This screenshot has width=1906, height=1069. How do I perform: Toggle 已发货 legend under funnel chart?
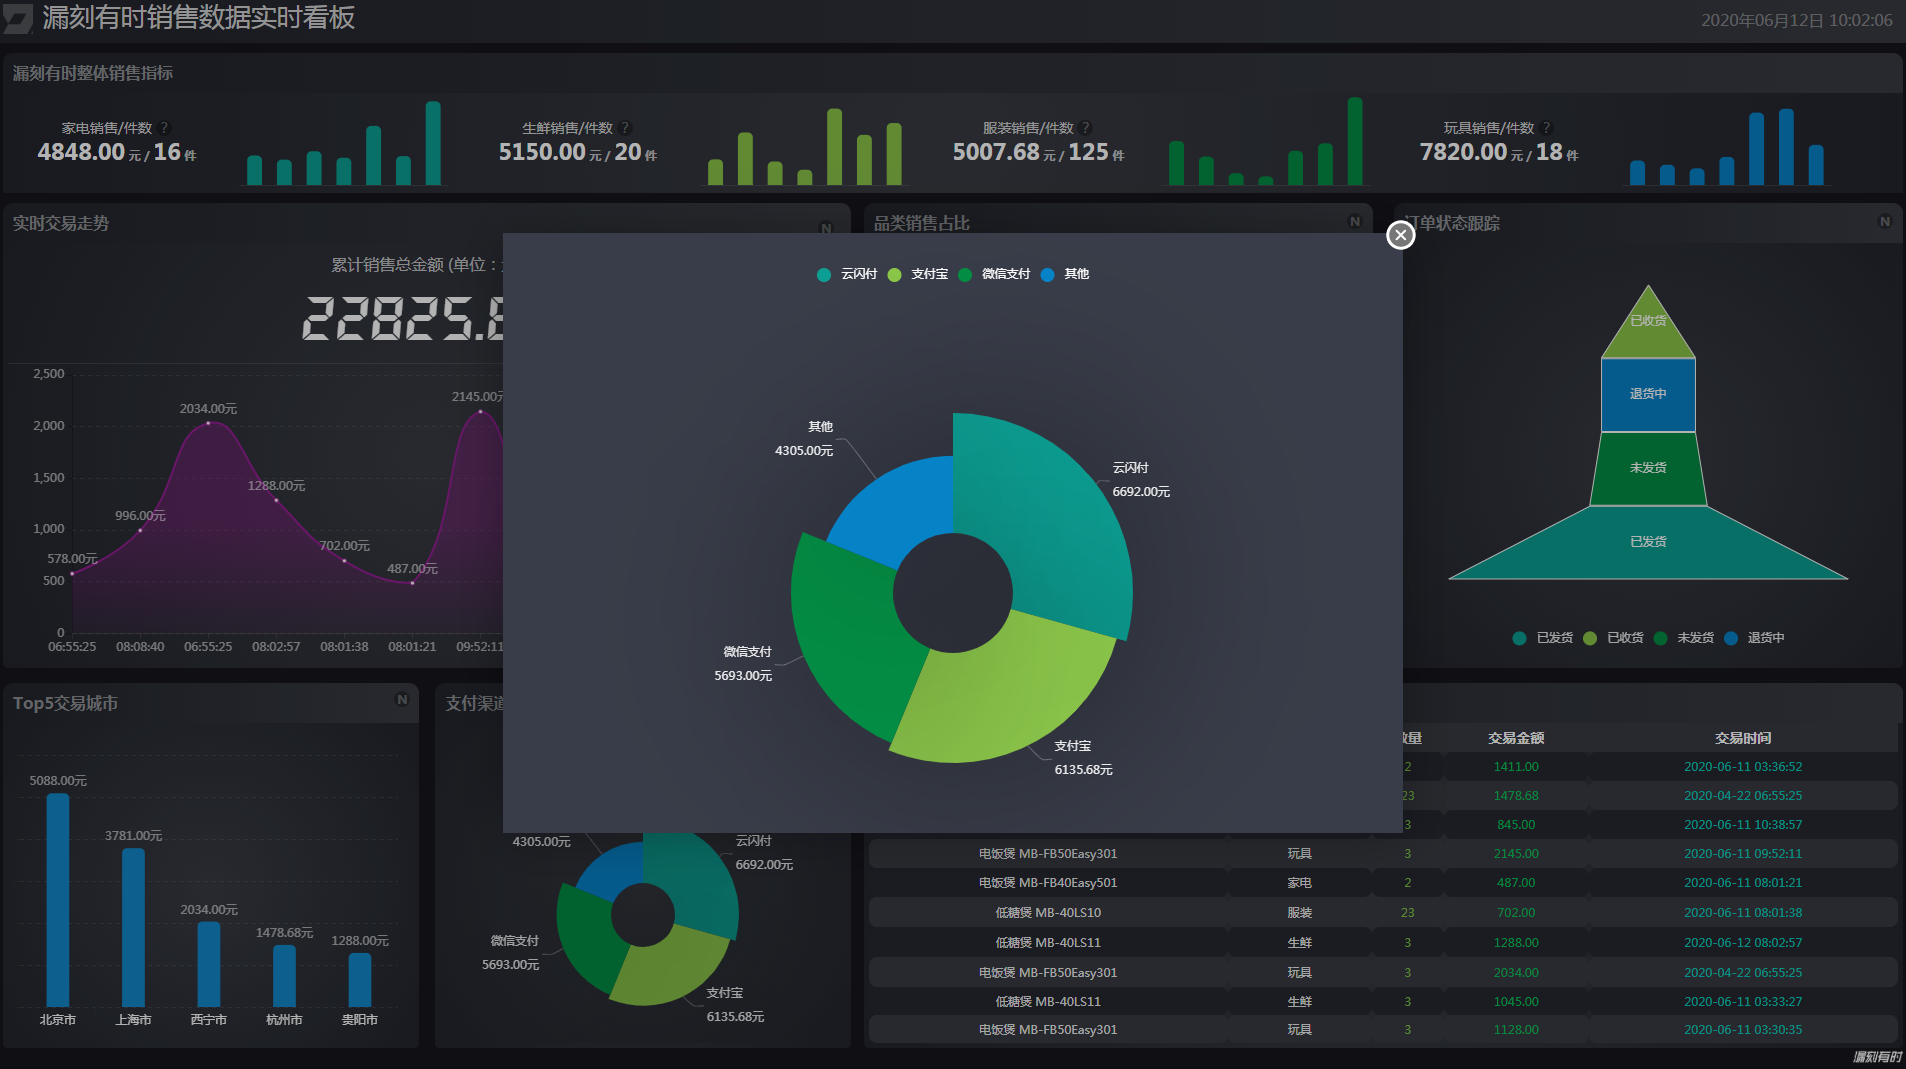(1543, 638)
